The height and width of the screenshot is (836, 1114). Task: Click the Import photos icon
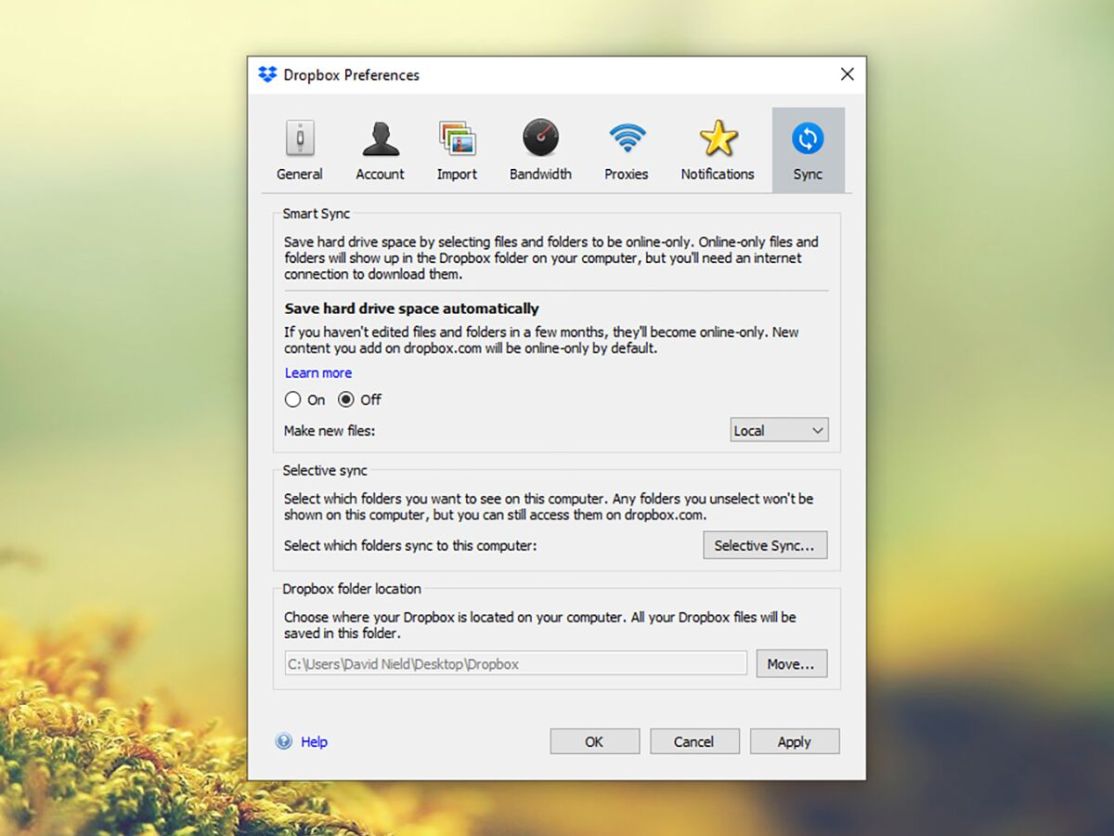point(457,138)
